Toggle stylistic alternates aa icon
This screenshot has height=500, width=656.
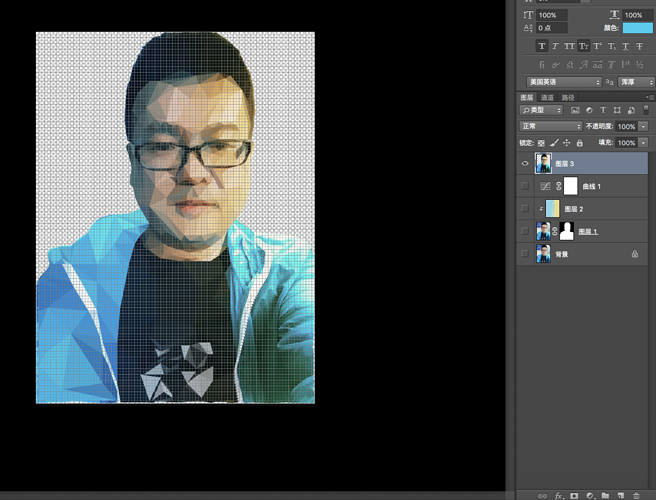(597, 64)
